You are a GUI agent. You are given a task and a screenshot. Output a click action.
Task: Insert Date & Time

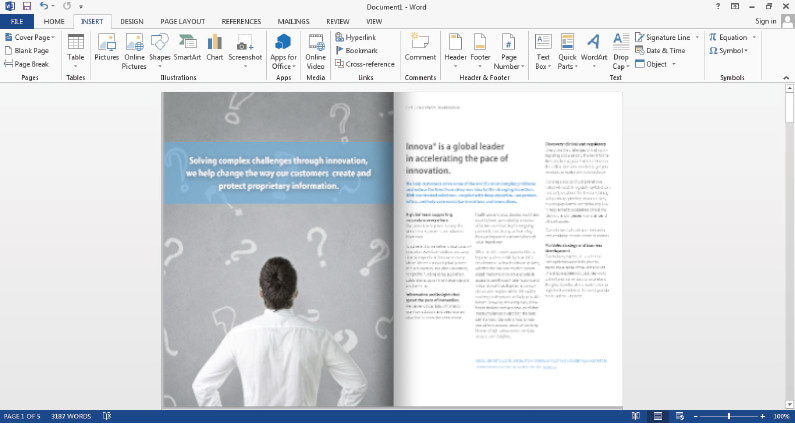(661, 51)
